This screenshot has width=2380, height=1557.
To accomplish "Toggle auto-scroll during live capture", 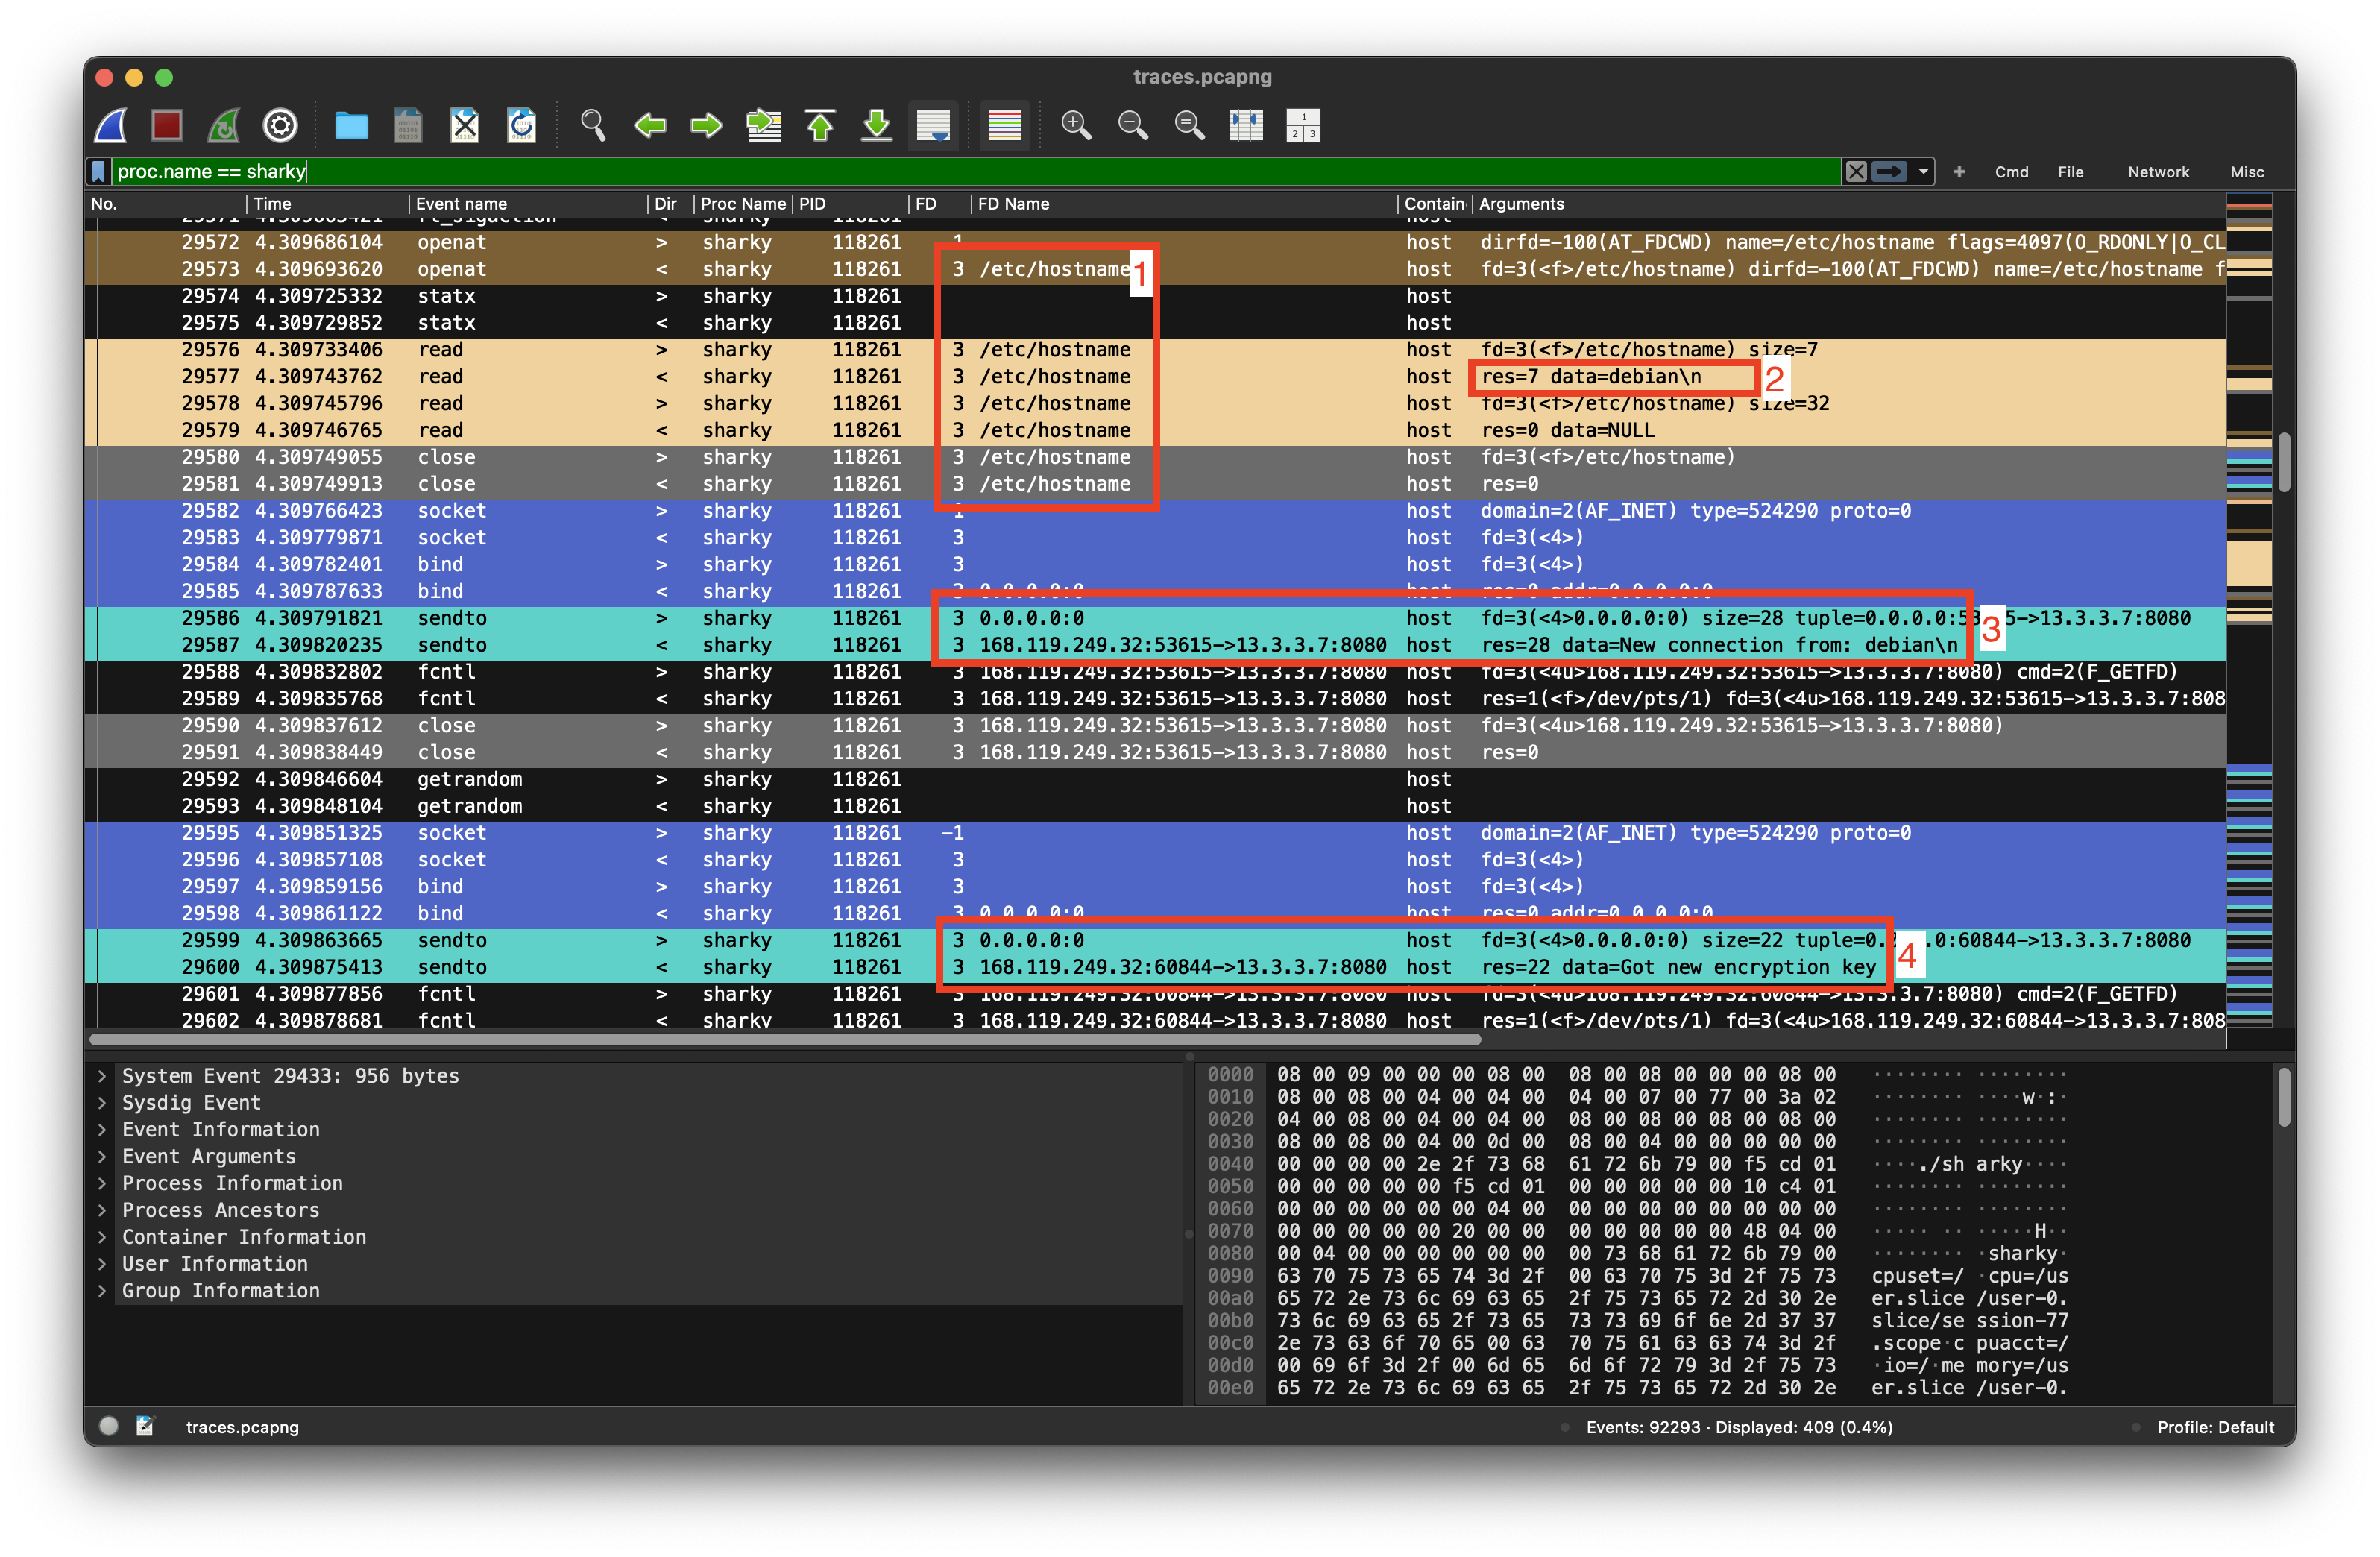I will [932, 125].
